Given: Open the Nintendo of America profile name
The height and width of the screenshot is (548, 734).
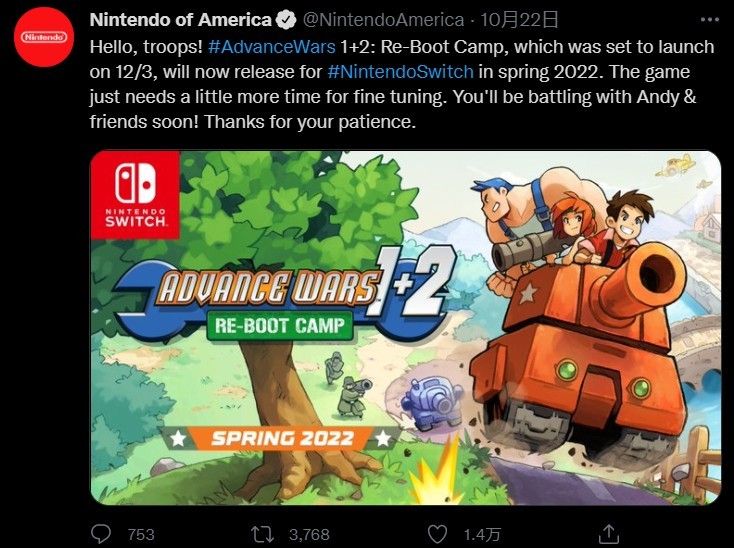Looking at the screenshot, I should click(x=180, y=20).
